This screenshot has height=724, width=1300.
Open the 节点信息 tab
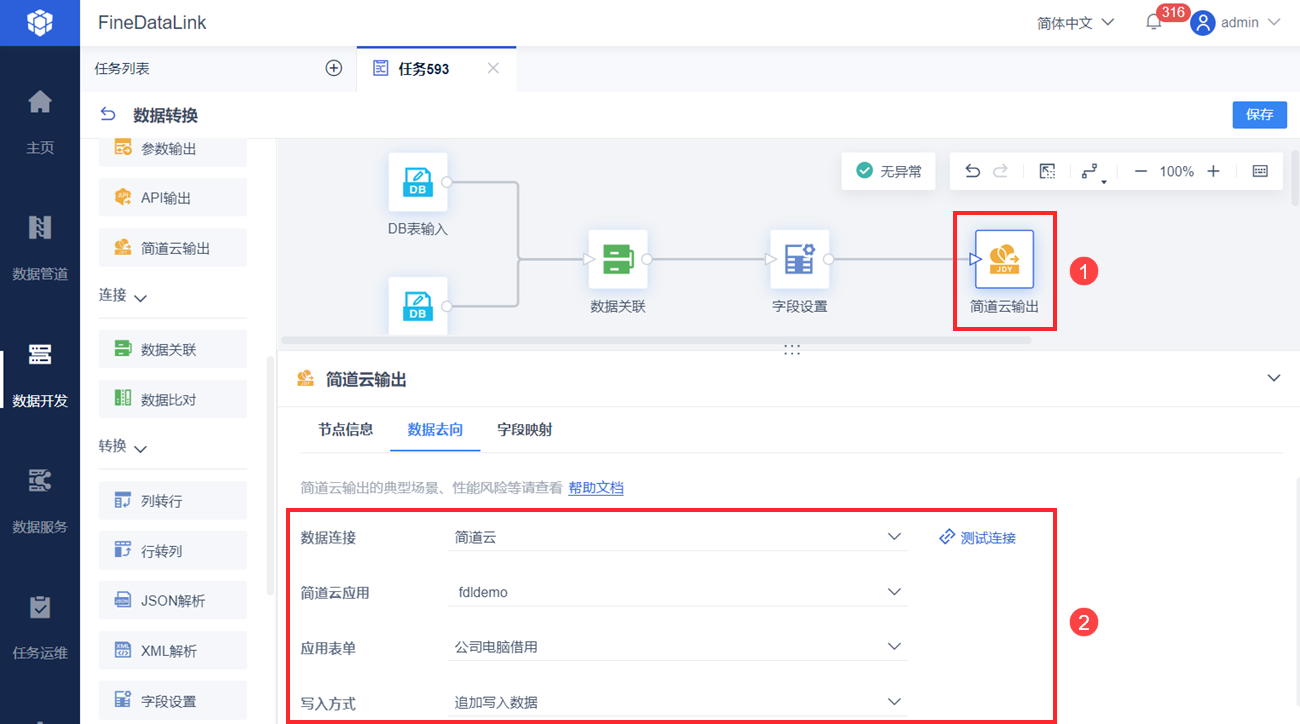click(x=346, y=430)
